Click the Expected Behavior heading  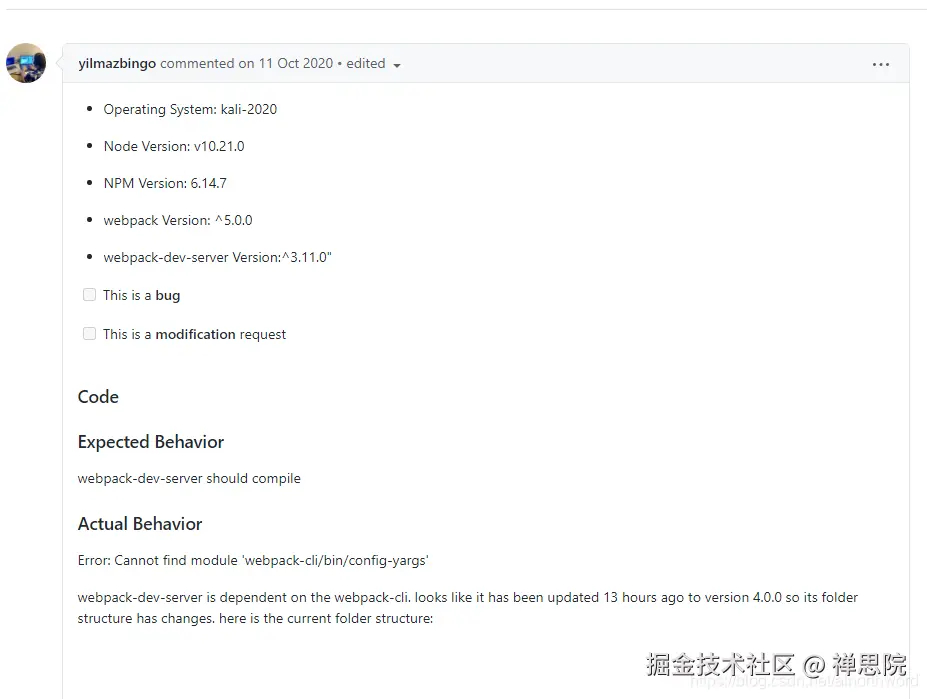pos(151,442)
